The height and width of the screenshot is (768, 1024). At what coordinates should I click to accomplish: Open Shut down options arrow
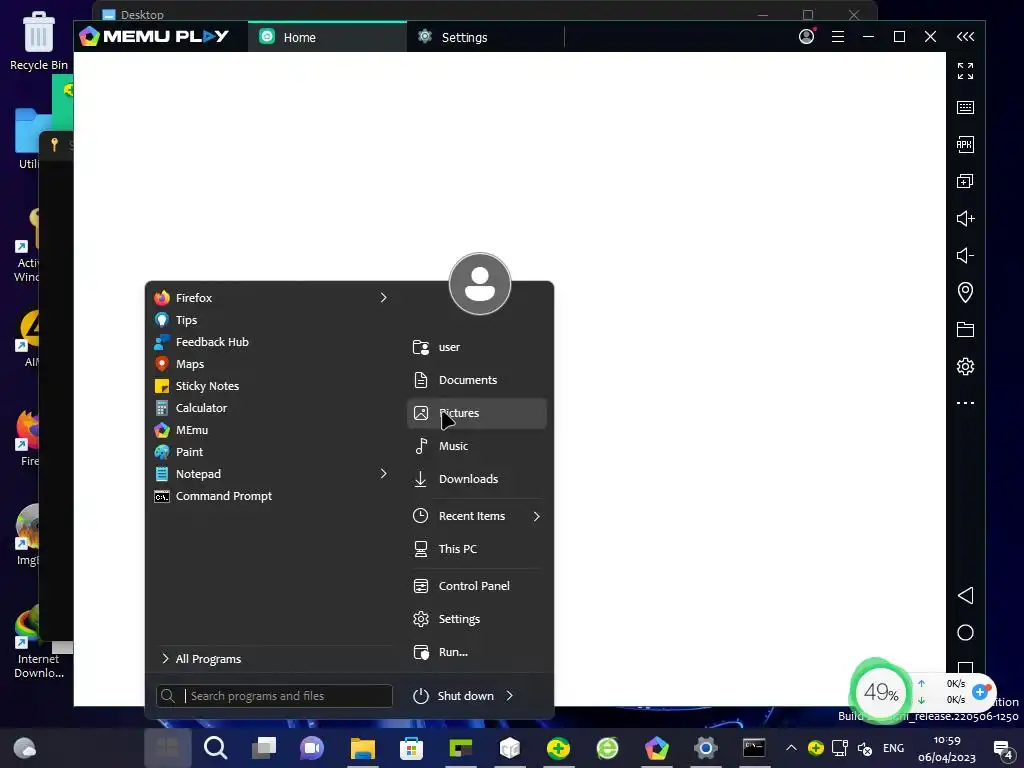tap(510, 696)
